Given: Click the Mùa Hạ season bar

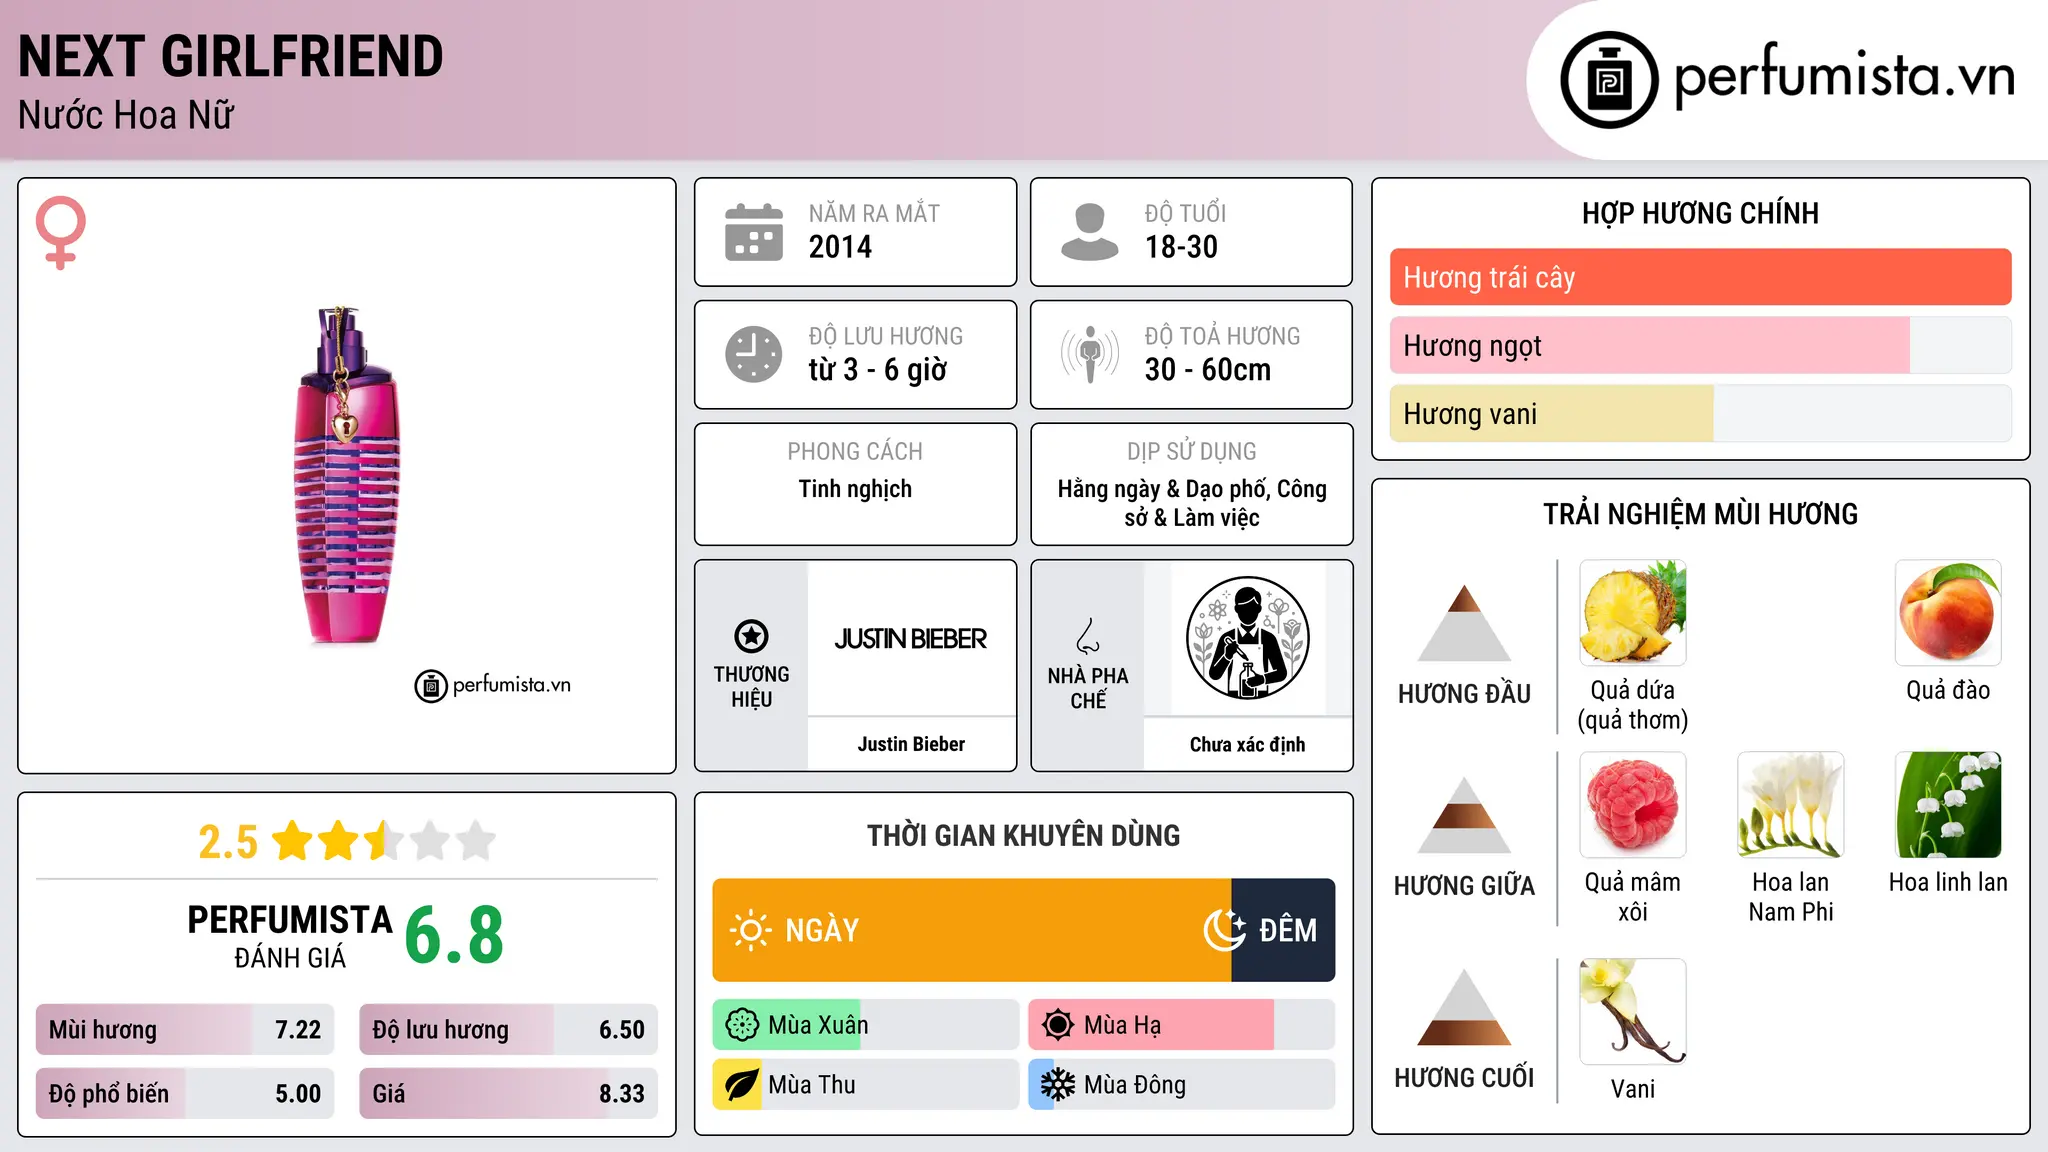Looking at the screenshot, I should 1181,1025.
